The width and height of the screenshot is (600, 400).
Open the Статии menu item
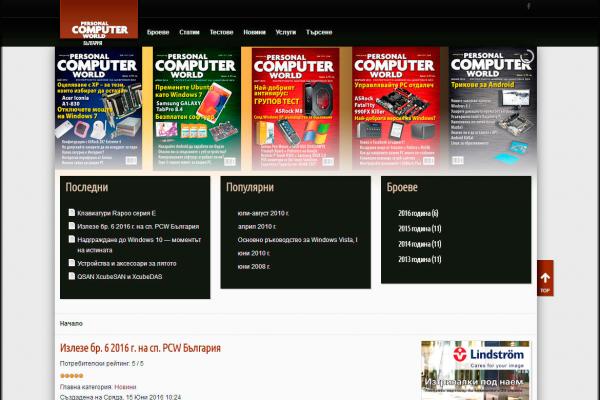coord(189,32)
